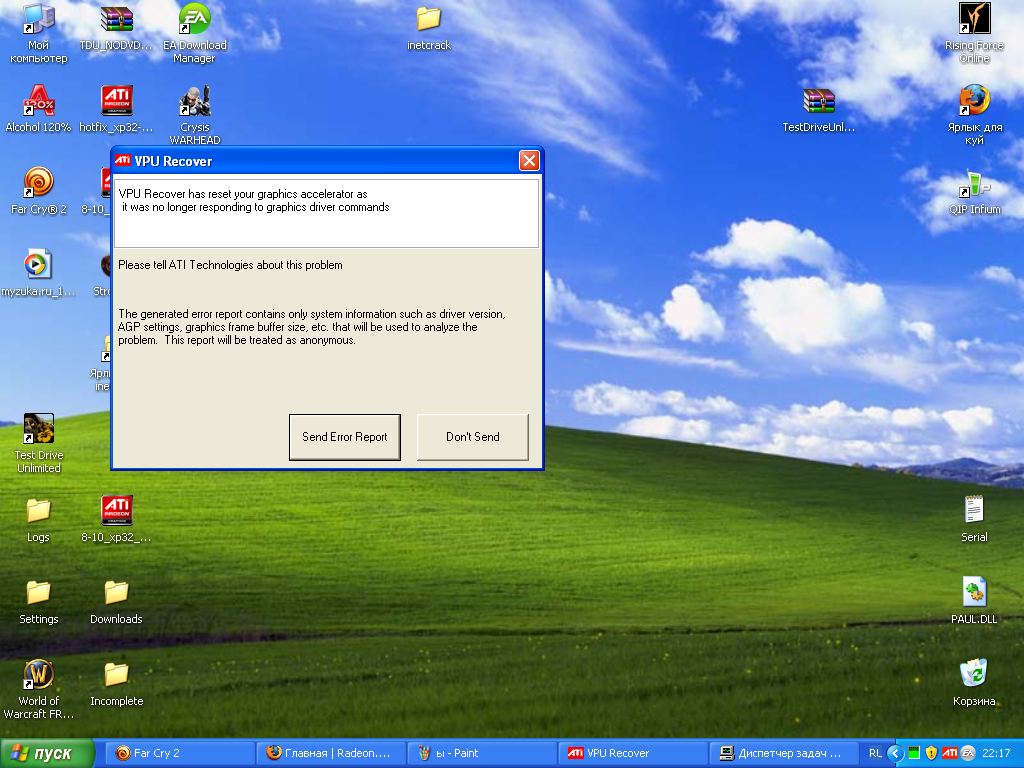Screen dimensions: 1024x768
Task: Open the Incomplete folder
Action: click(x=116, y=684)
